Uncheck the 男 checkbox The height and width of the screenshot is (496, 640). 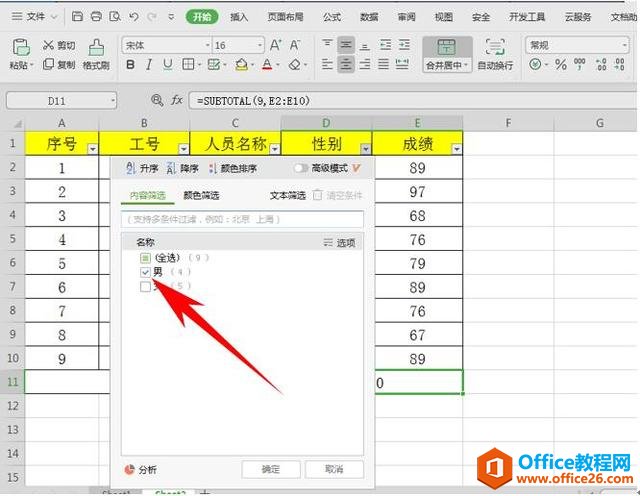click(145, 272)
